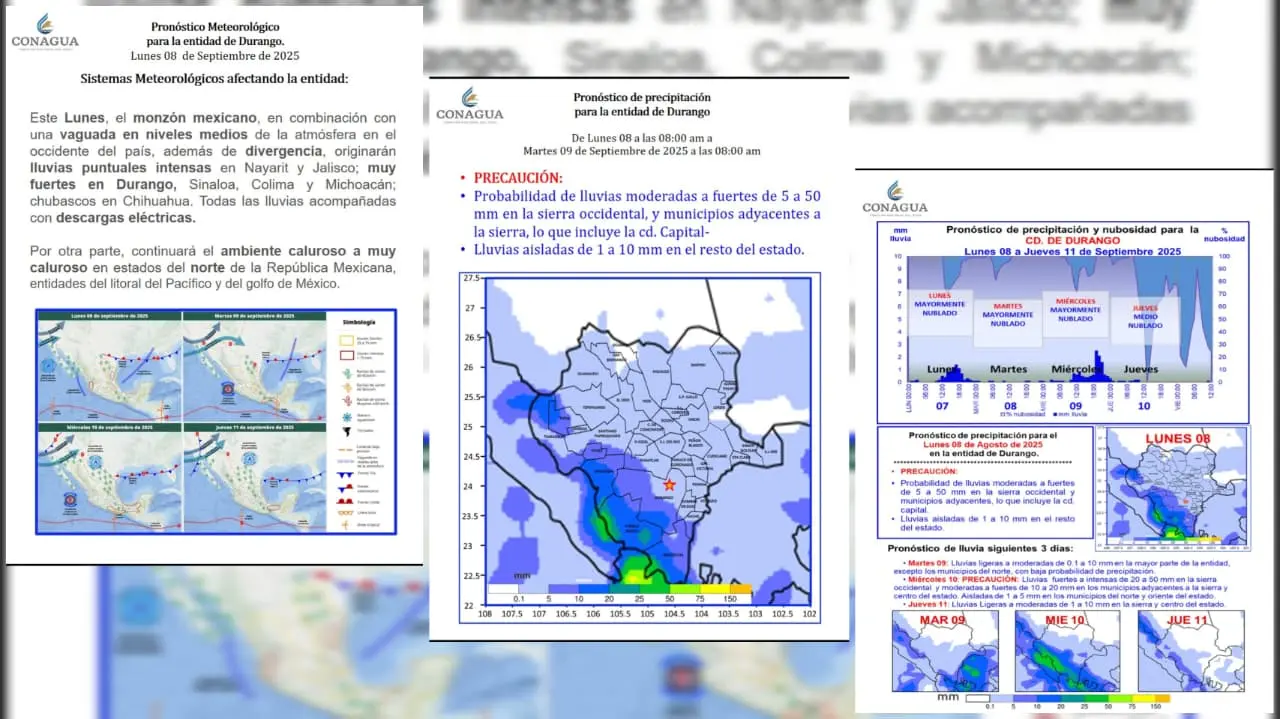Open the Jueves 11 de septiembre synoptic map panel

tap(255, 477)
